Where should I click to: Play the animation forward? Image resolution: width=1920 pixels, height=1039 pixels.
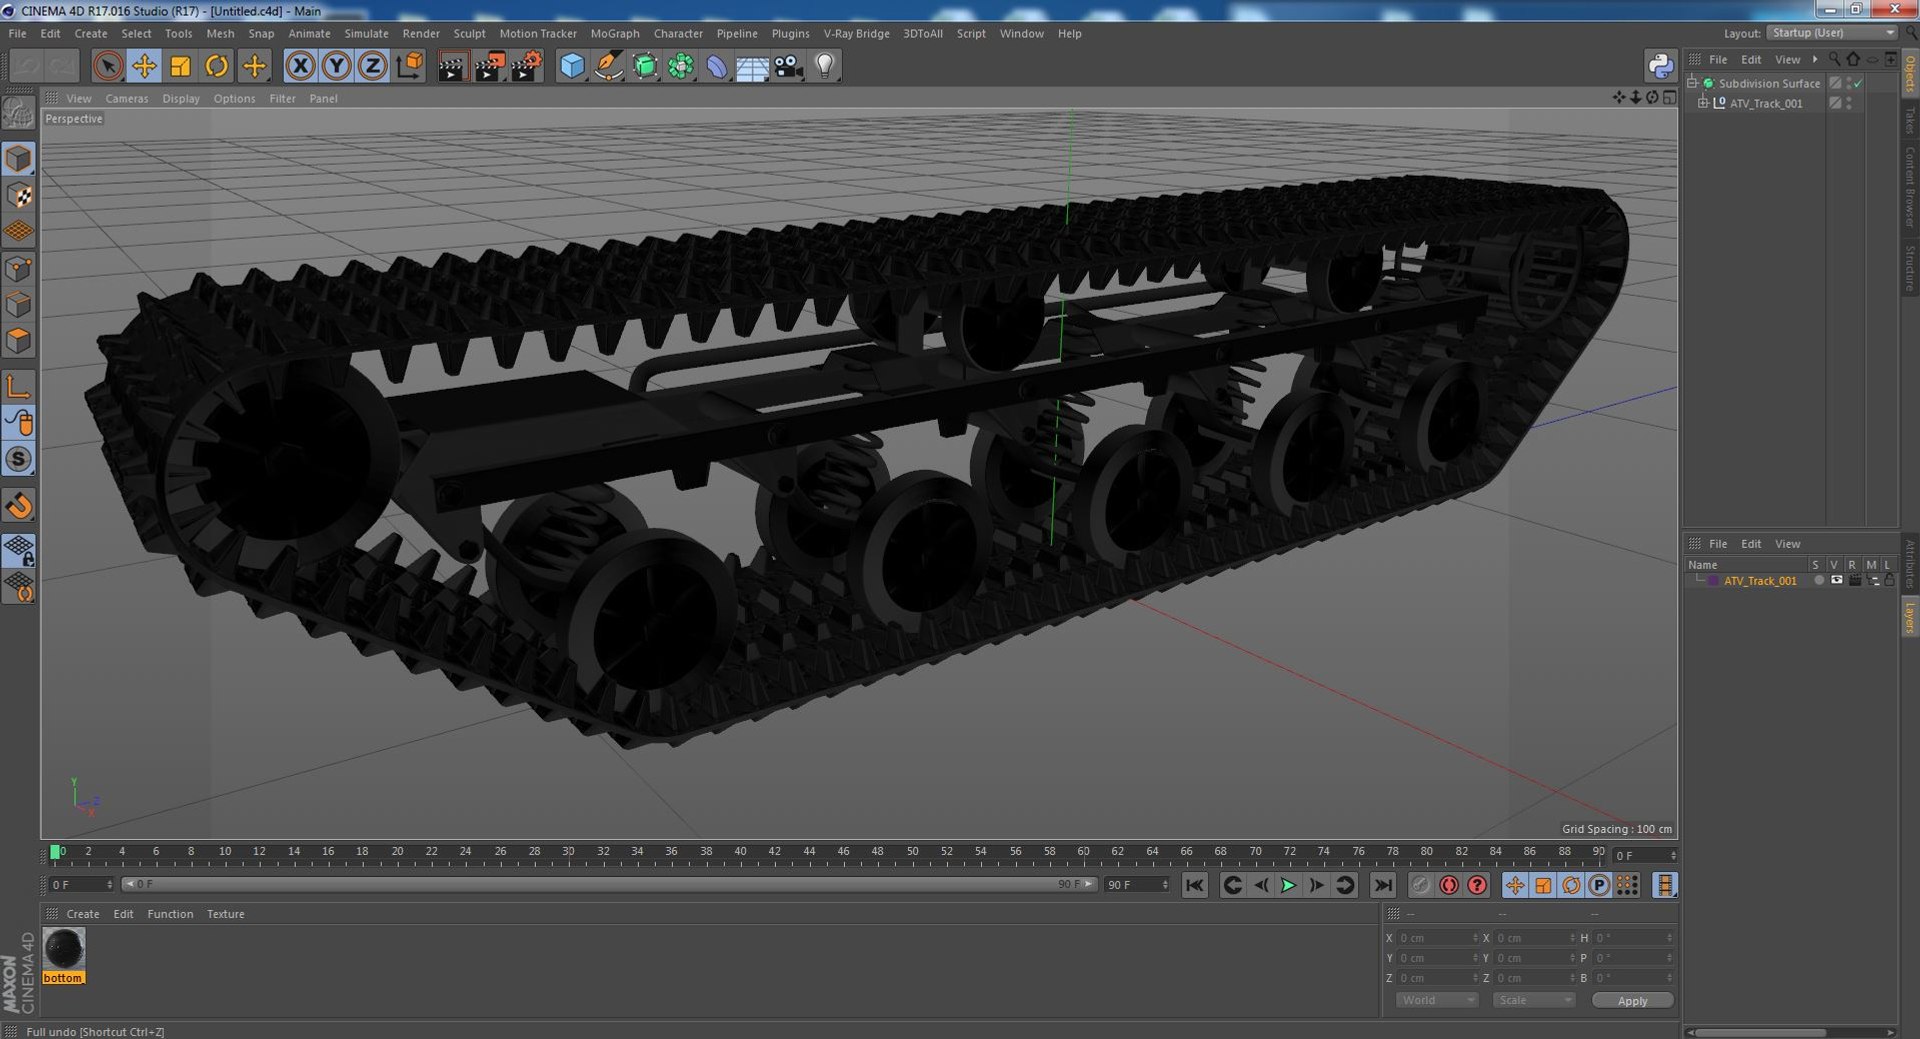click(x=1289, y=886)
